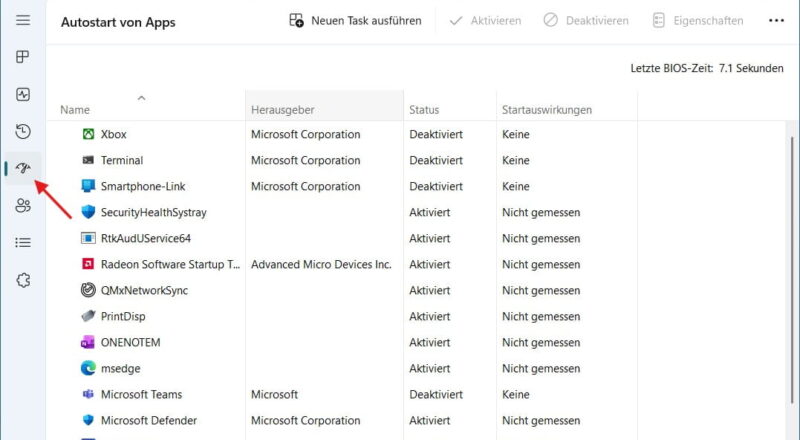Click the ONENOTEM purple icon
800x440 pixels.
(88, 342)
